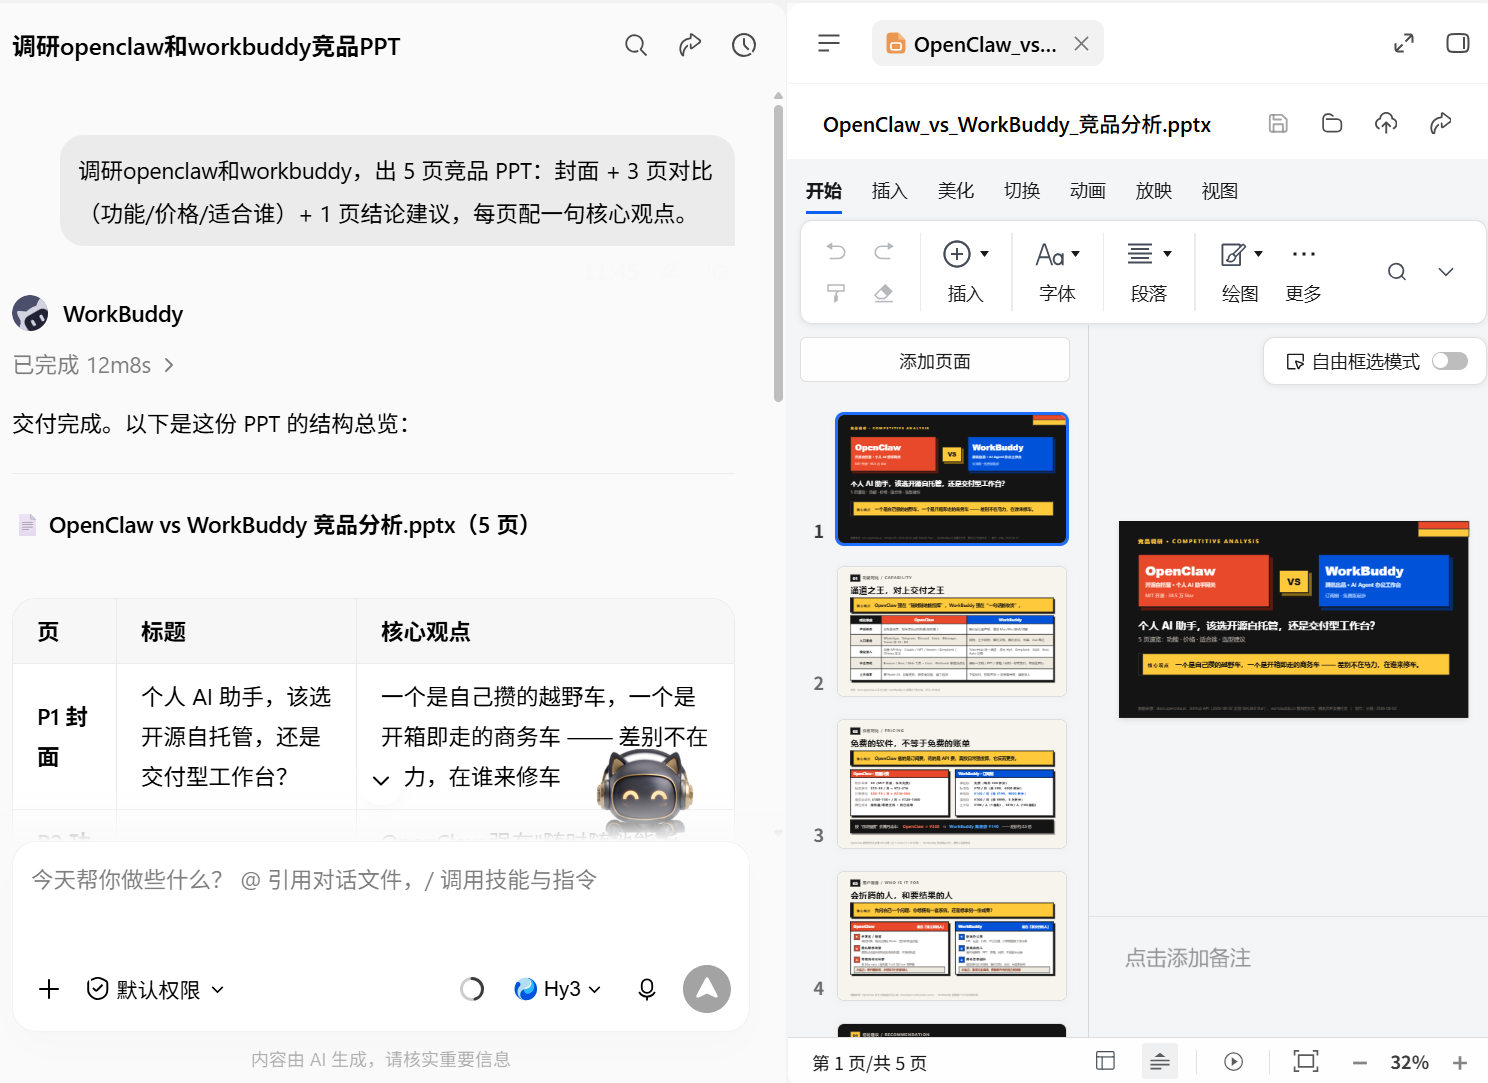Click the cloud upload icon
The image size is (1488, 1083).
(x=1386, y=123)
